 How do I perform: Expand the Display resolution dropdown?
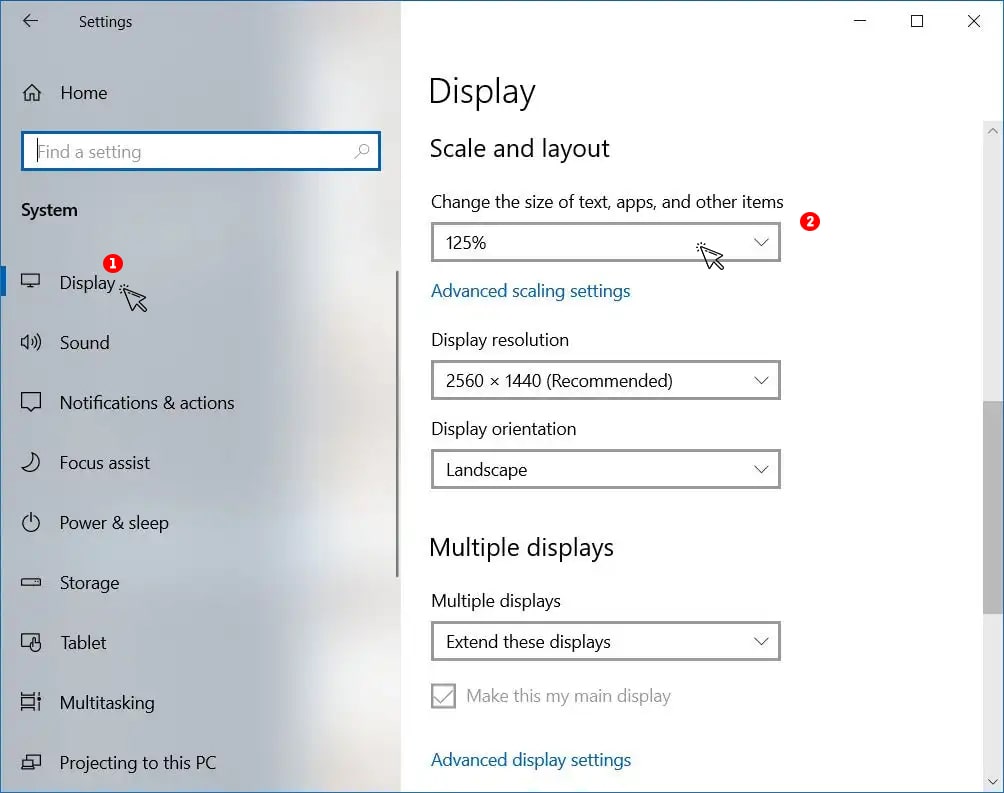[x=606, y=380]
